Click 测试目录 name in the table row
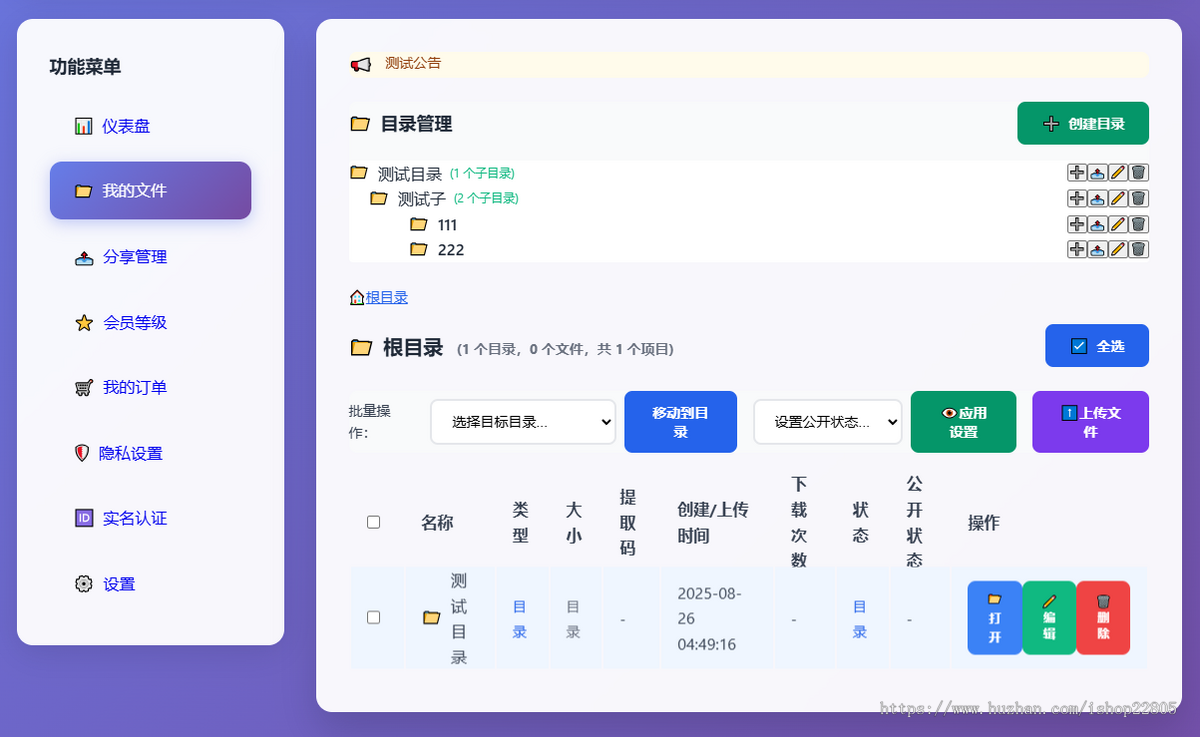 click(x=459, y=618)
